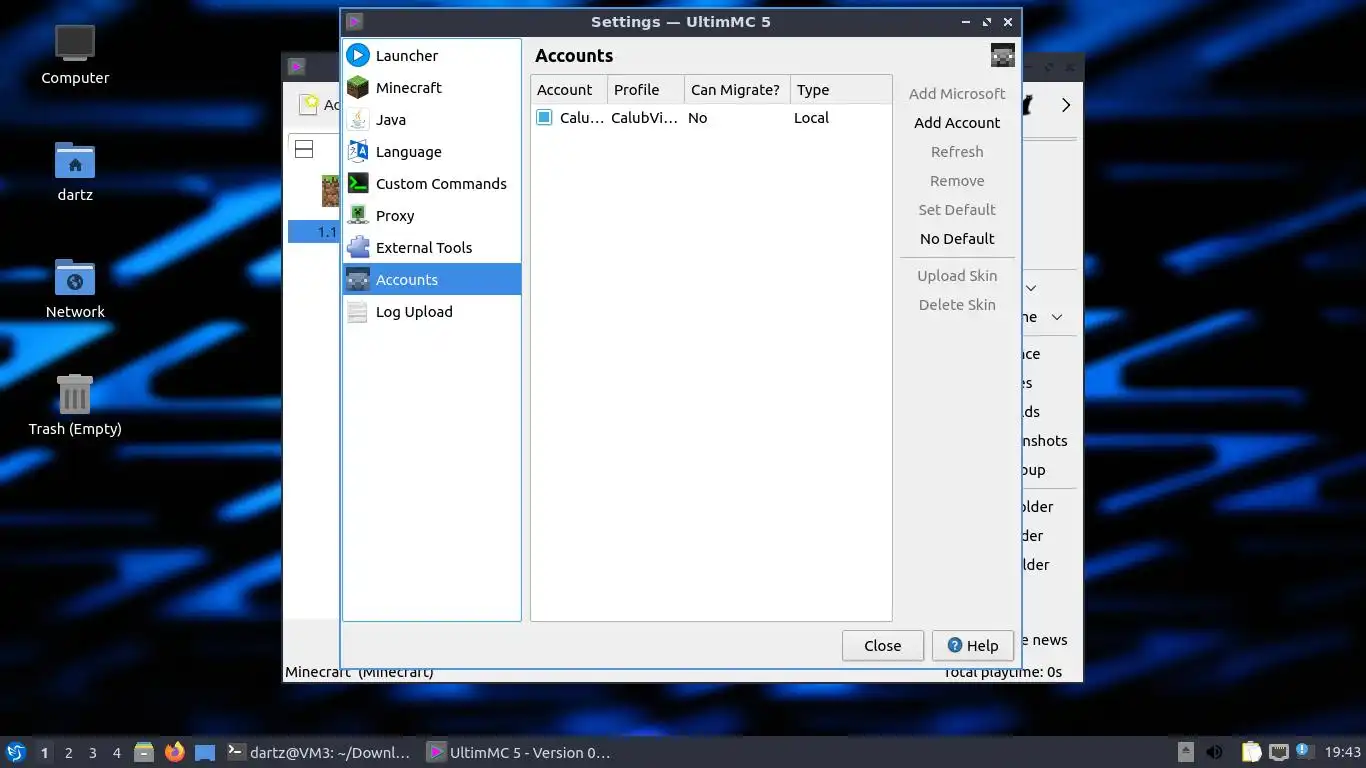Open the network connection tray icon
Screen dimensions: 1366x768
(x=1279, y=752)
